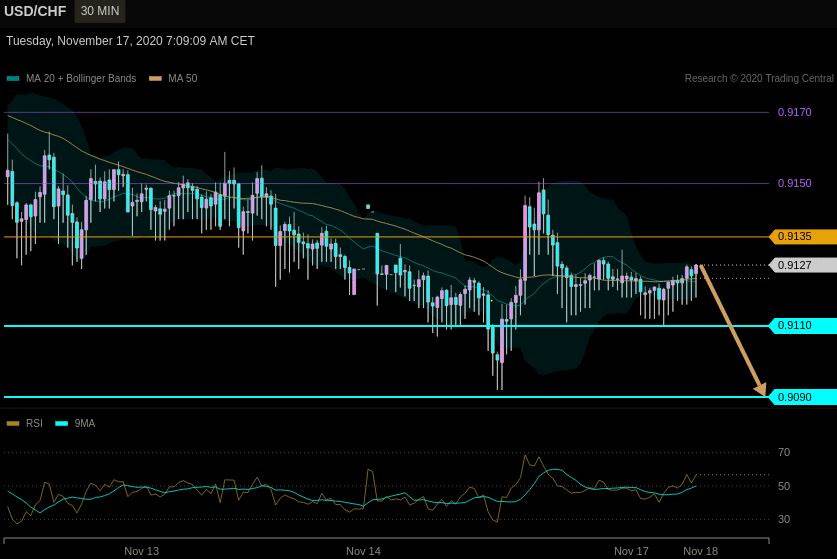
Task: Click the cyan 0.9110 support price tag
Action: (803, 325)
